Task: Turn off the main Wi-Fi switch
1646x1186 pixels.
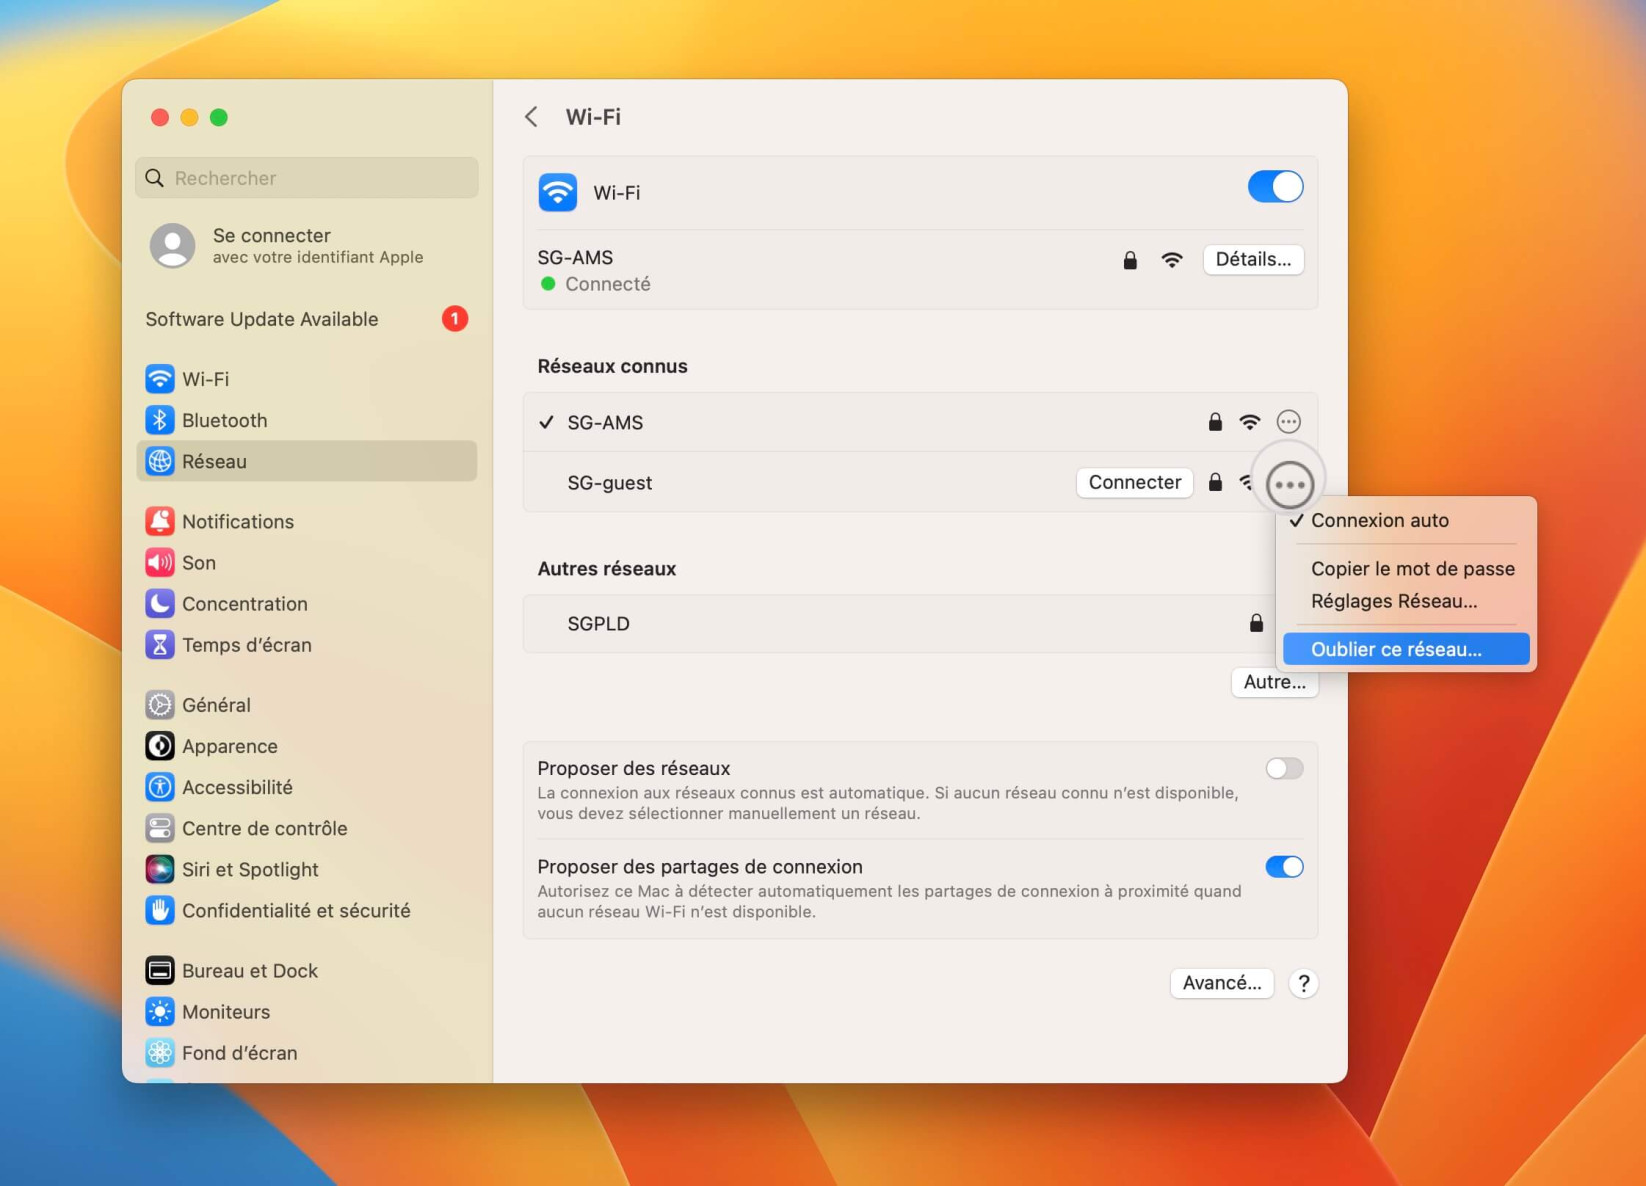Action: 1274,186
